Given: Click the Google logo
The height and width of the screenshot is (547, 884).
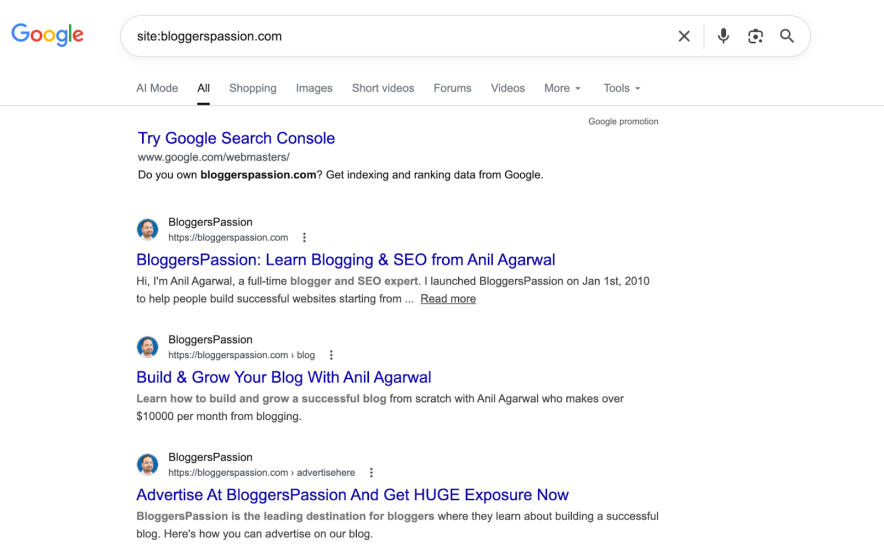Looking at the screenshot, I should point(47,35).
